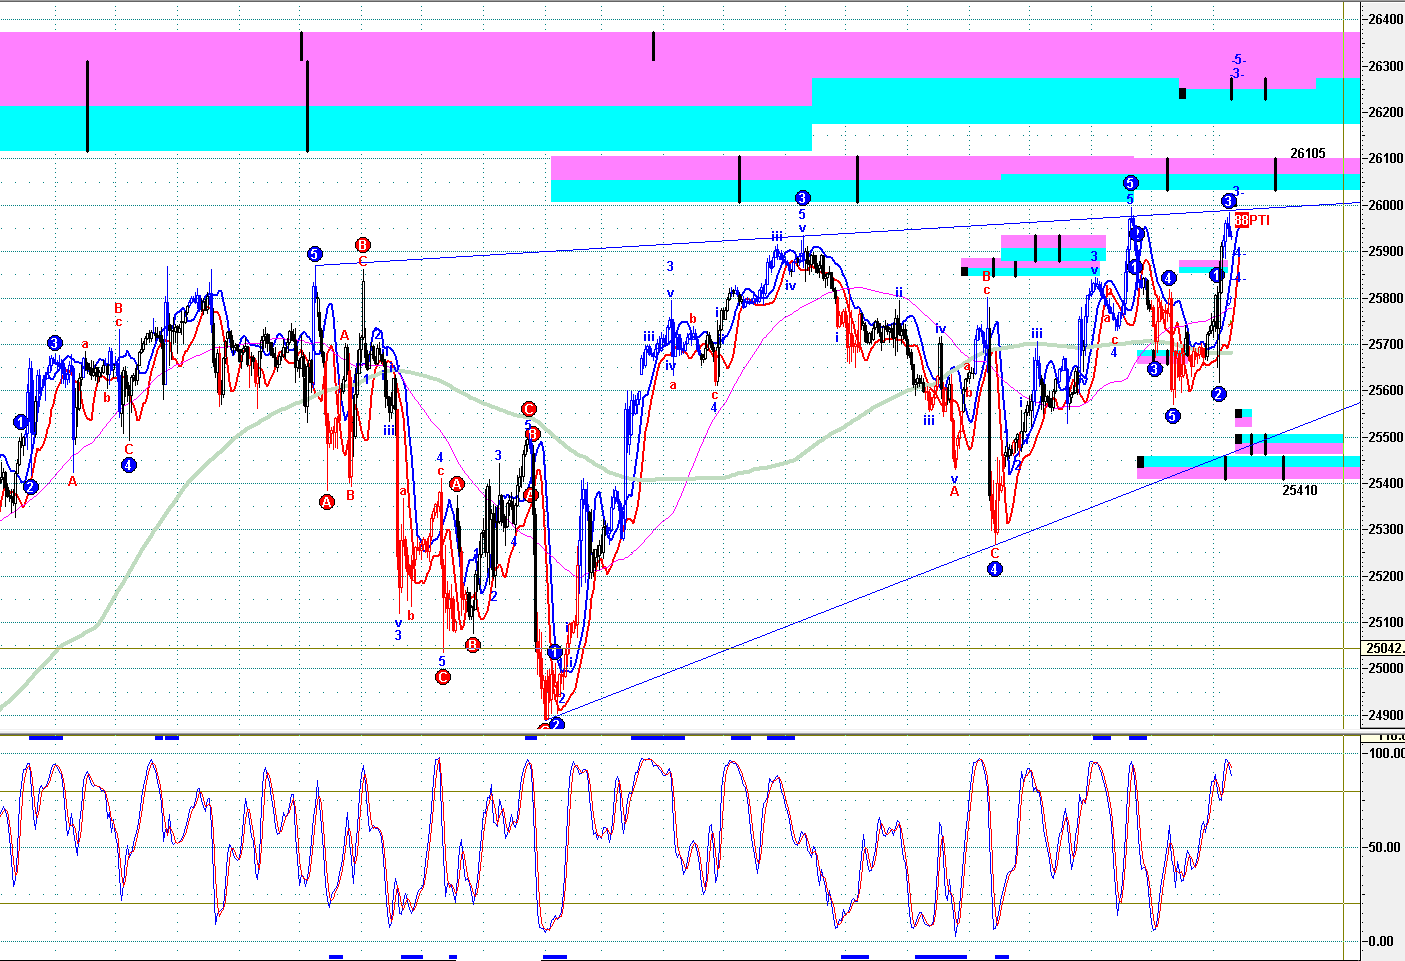Click the 100.00 oscillator scale label
Viewport: 1405px width, 961px height.
point(1386,753)
